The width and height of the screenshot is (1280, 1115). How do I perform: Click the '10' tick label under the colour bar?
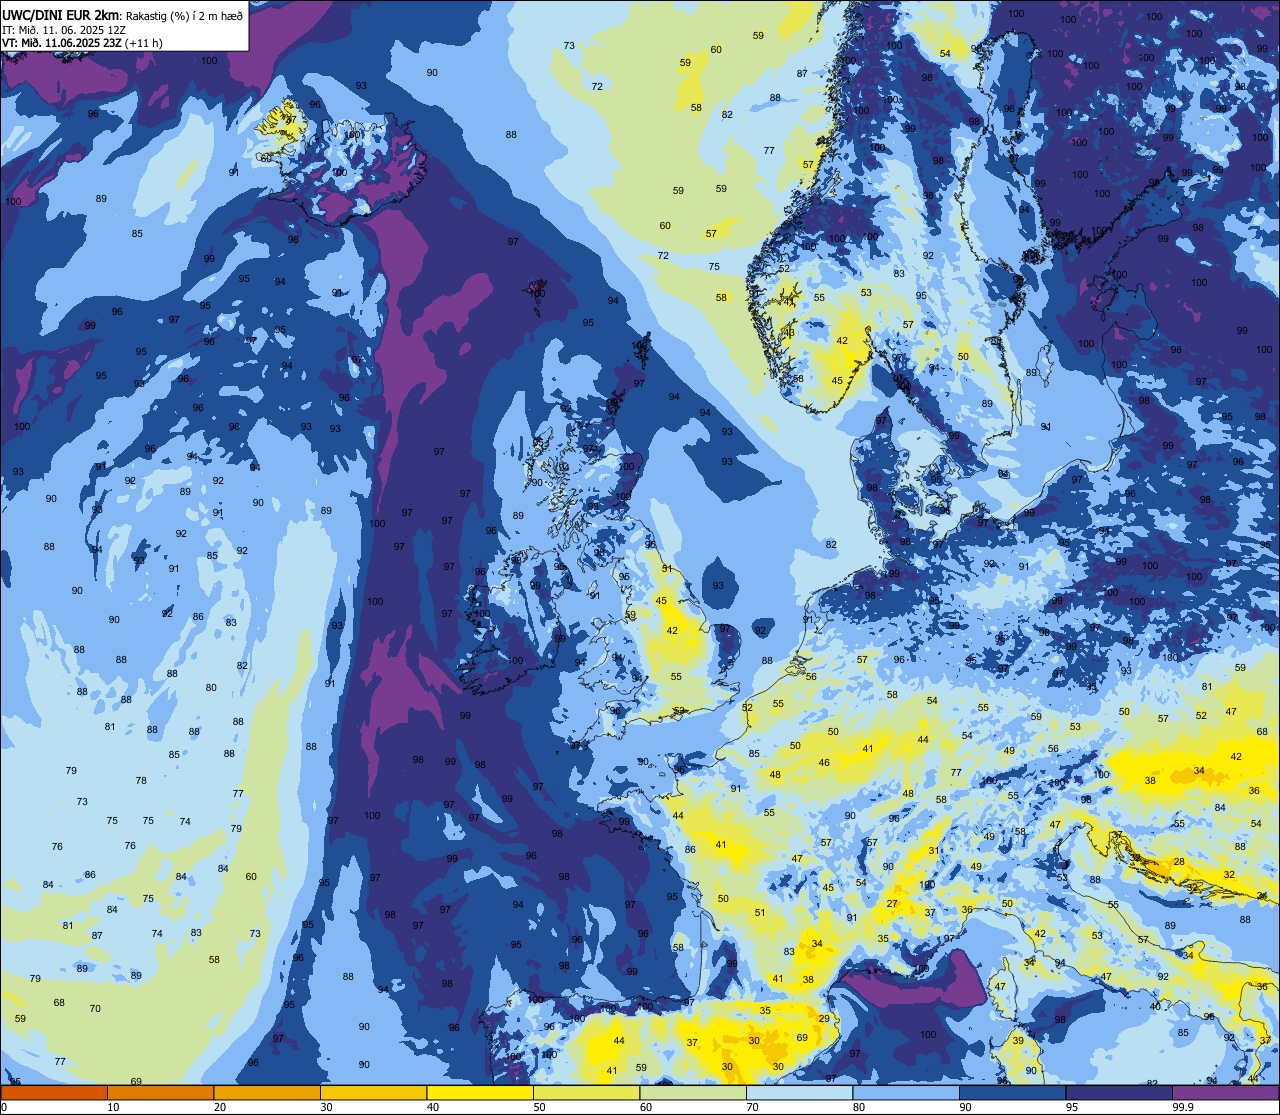click(113, 1107)
